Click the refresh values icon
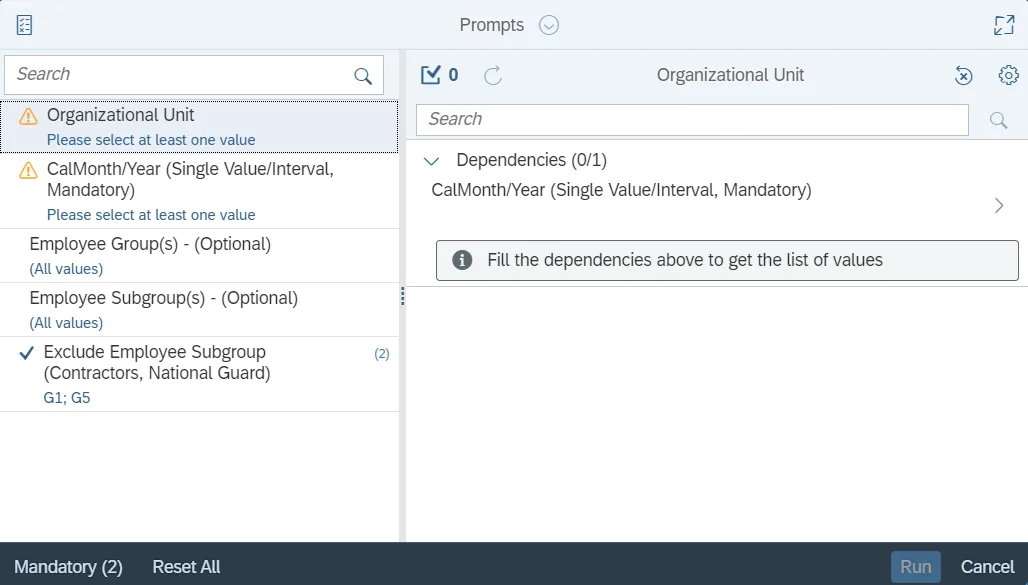Screen dimensions: 1028x585 pos(493,75)
